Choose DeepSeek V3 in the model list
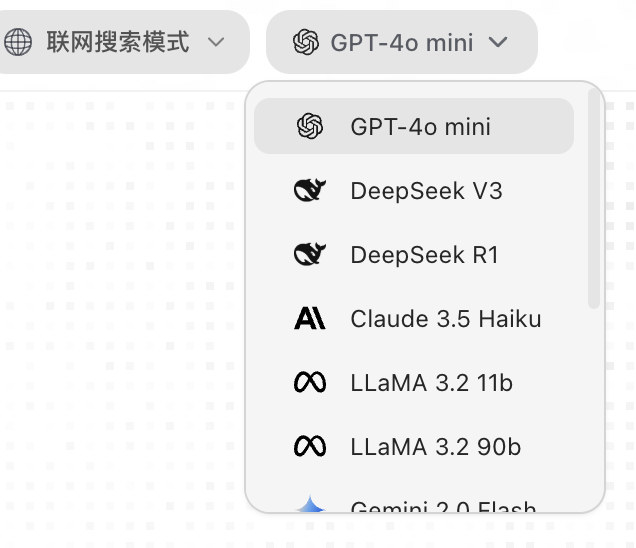 pos(414,190)
